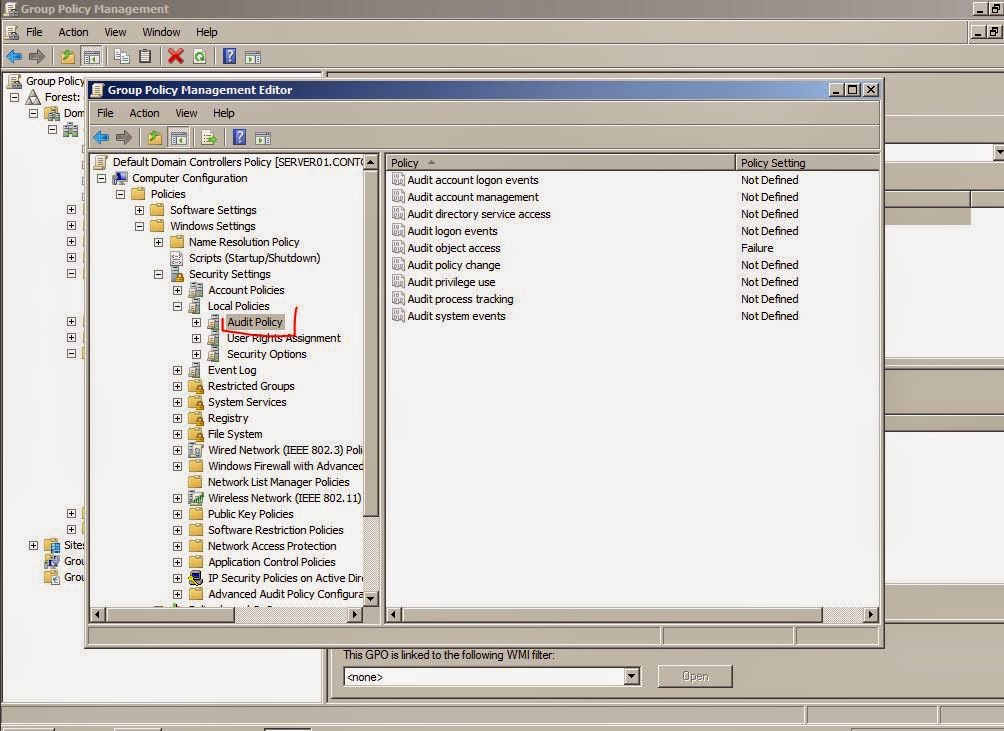Click Wired Network policies node icon

pos(196,450)
